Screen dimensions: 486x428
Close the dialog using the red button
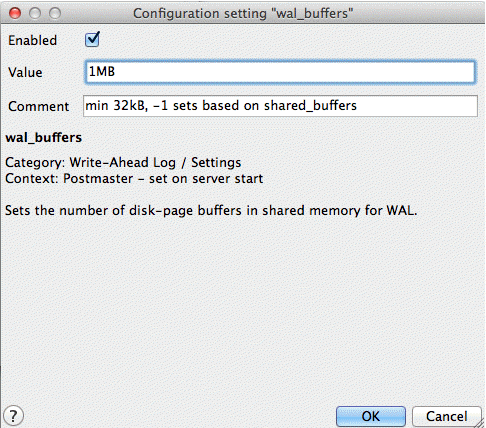pos(15,13)
